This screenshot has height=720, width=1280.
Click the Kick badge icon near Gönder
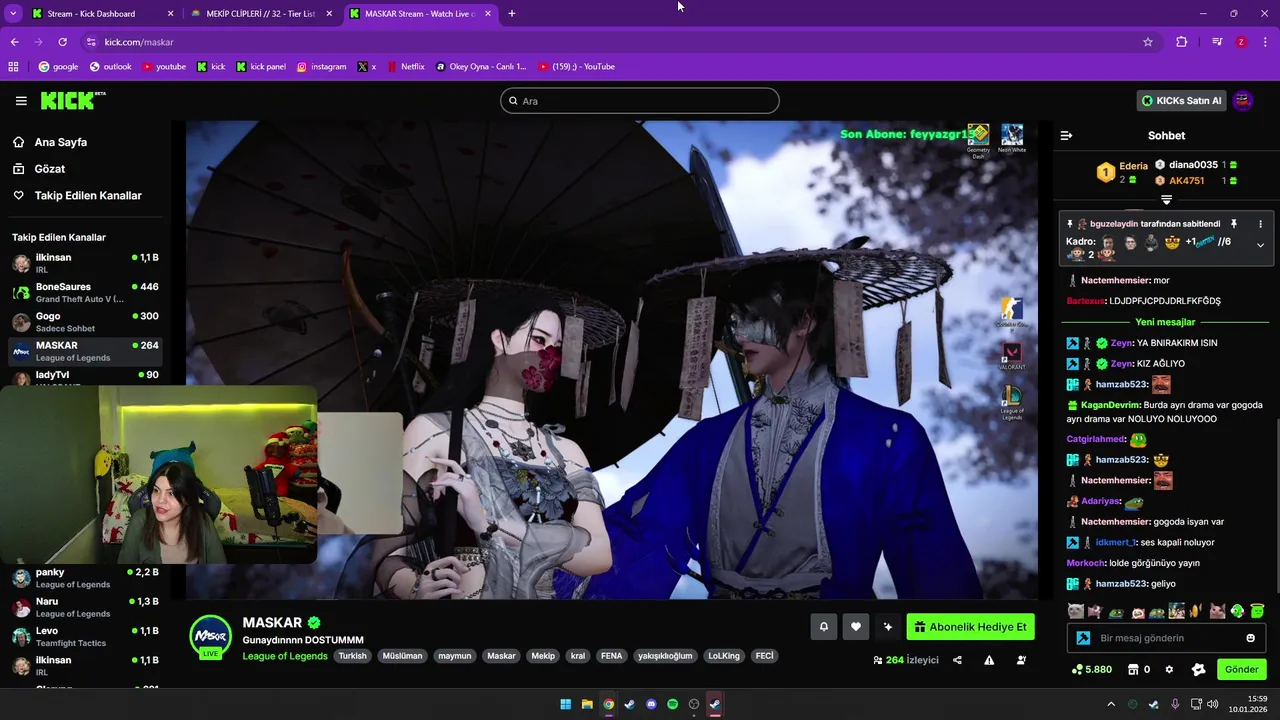click(x=1199, y=669)
